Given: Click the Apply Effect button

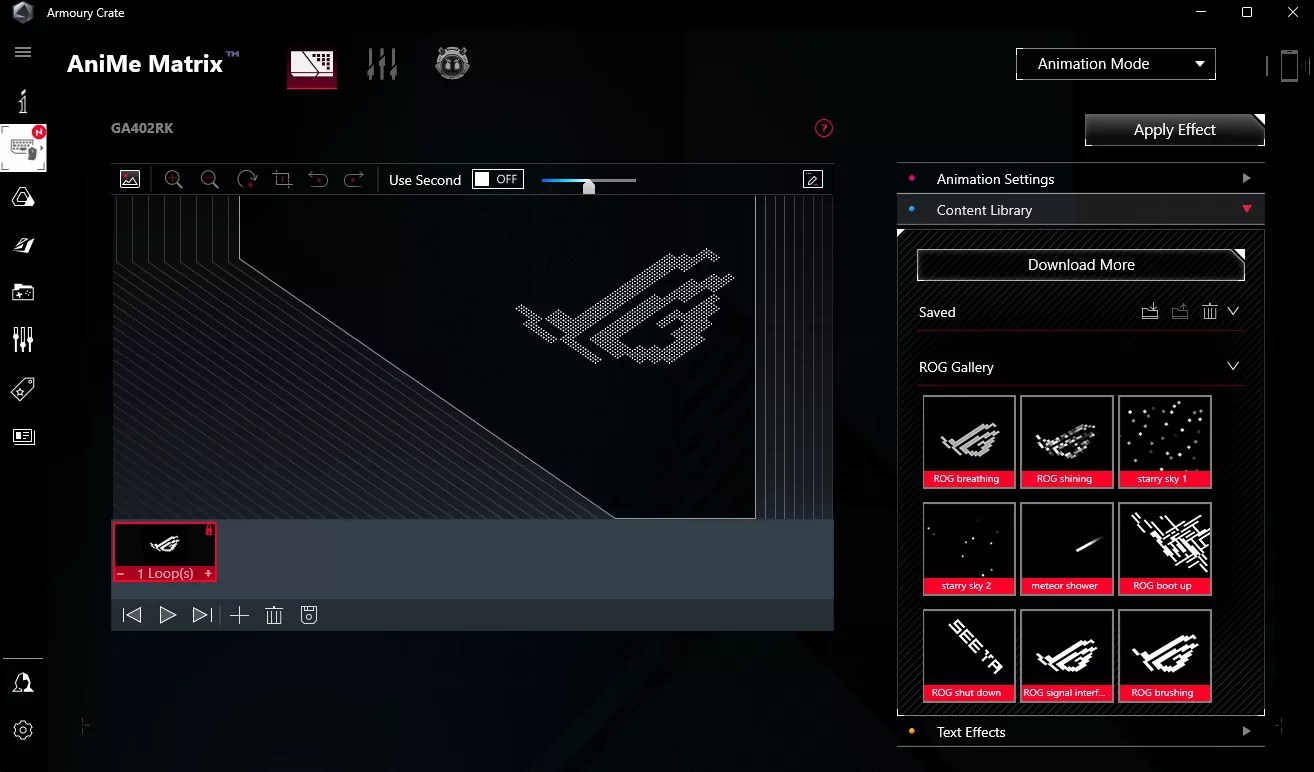Looking at the screenshot, I should [x=1175, y=130].
